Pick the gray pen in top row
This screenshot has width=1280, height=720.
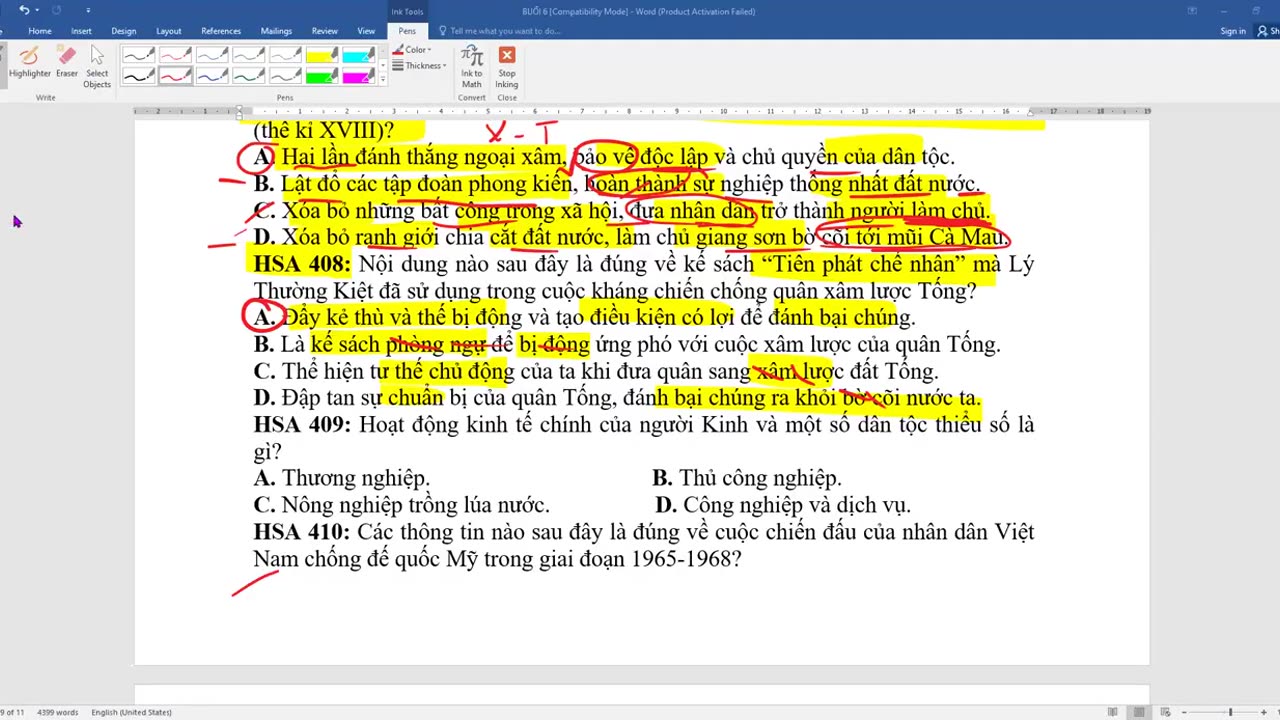[x=286, y=56]
